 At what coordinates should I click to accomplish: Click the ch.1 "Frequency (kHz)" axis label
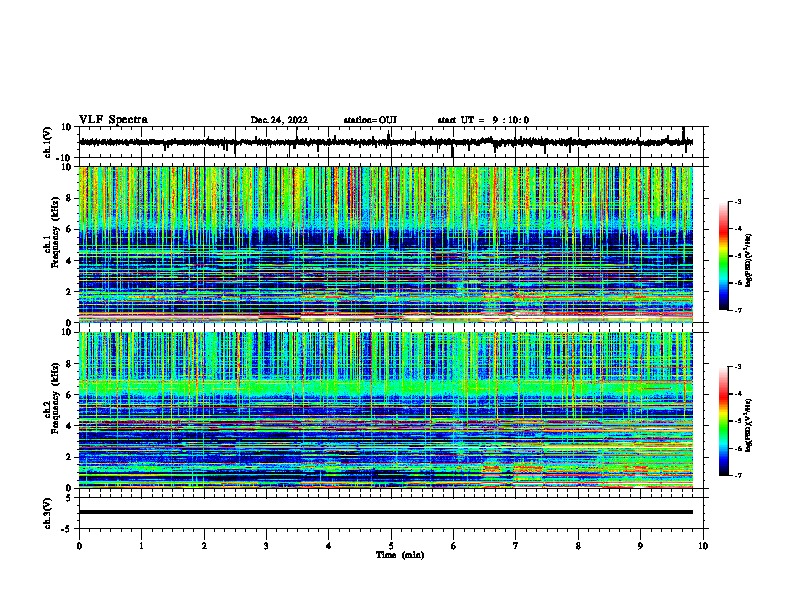(55, 233)
